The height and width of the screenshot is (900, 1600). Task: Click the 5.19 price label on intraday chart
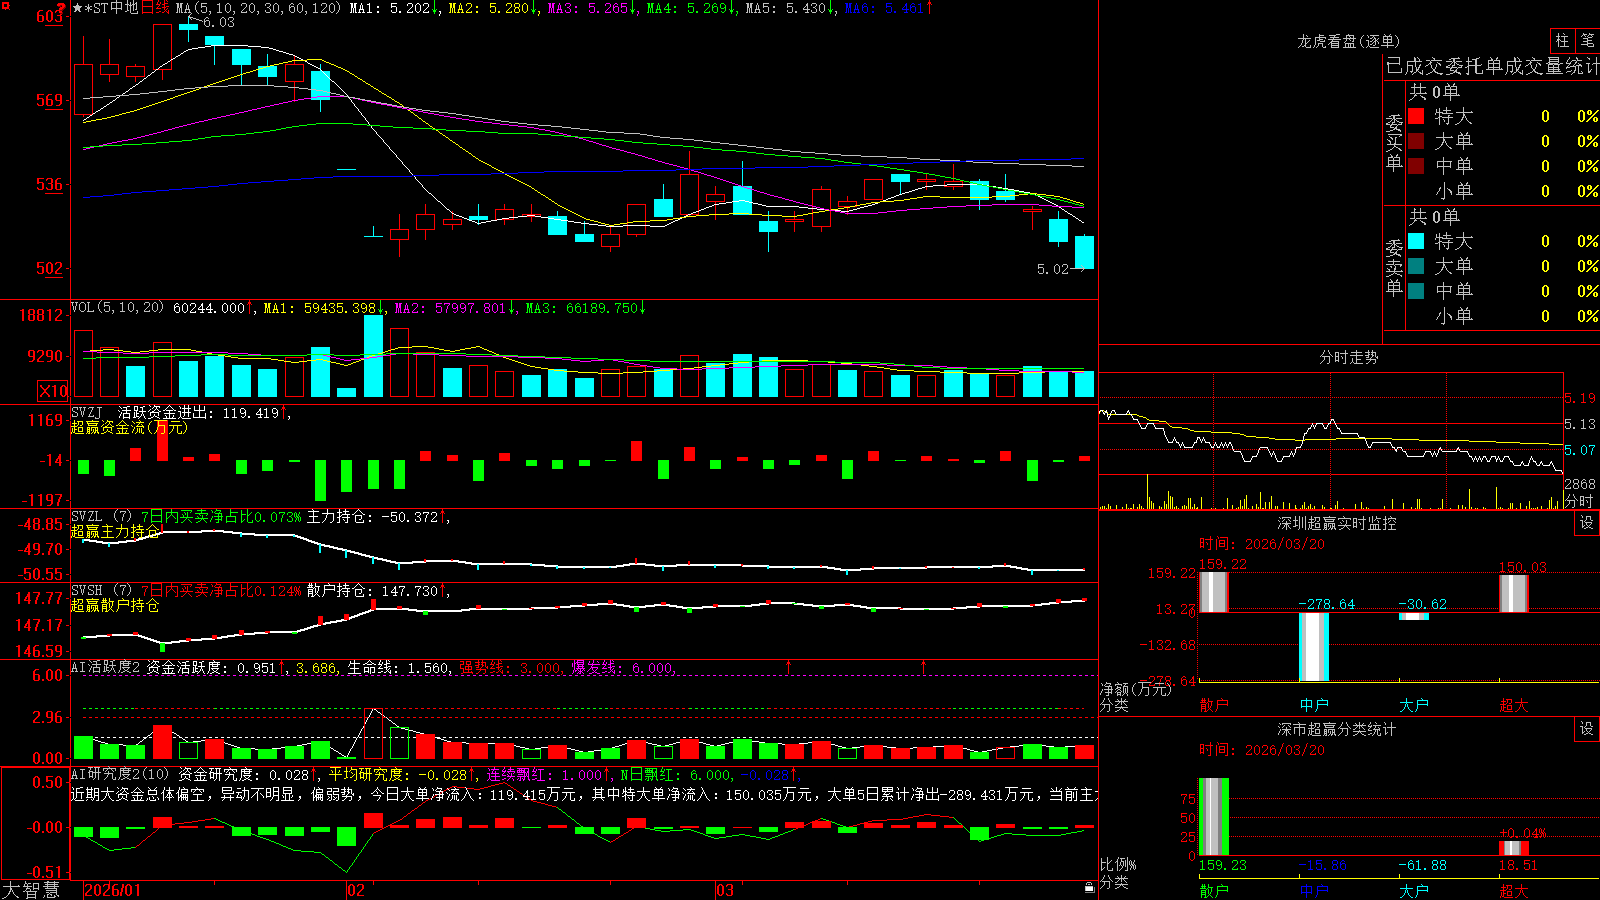coord(1580,398)
